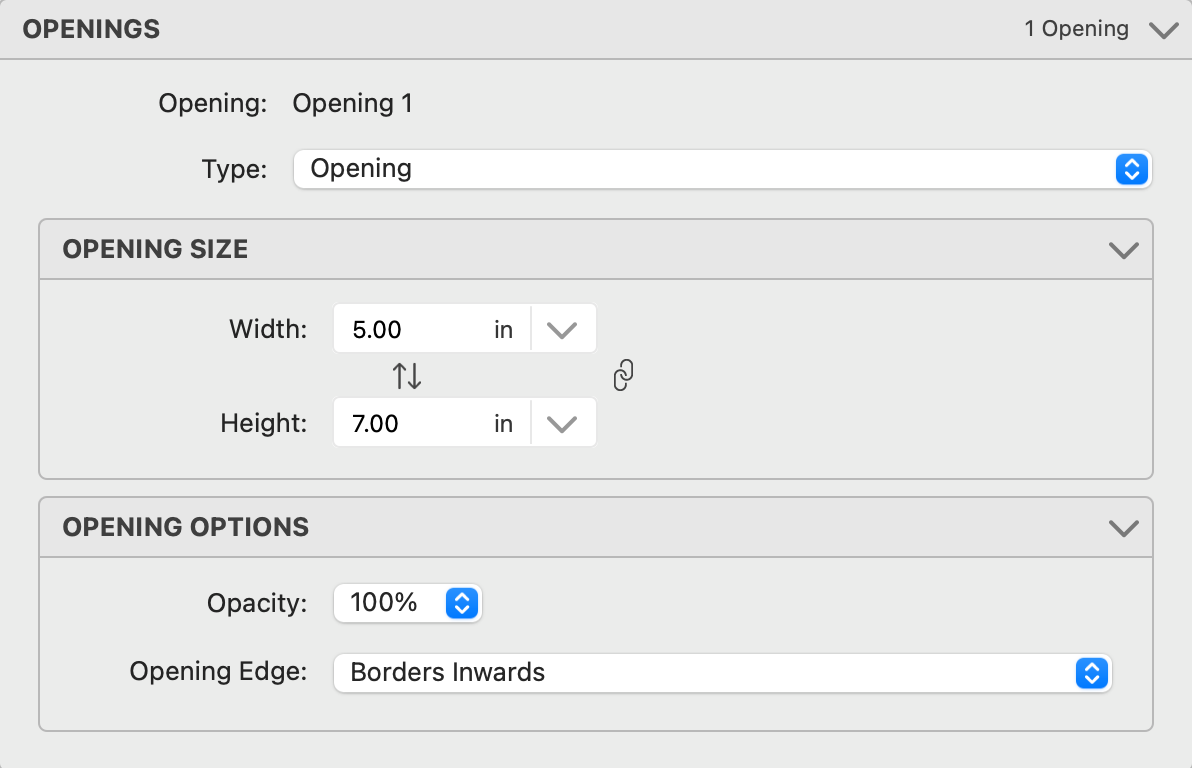Click the 'Opening Edge:' label
The image size is (1192, 768).
click(x=218, y=672)
